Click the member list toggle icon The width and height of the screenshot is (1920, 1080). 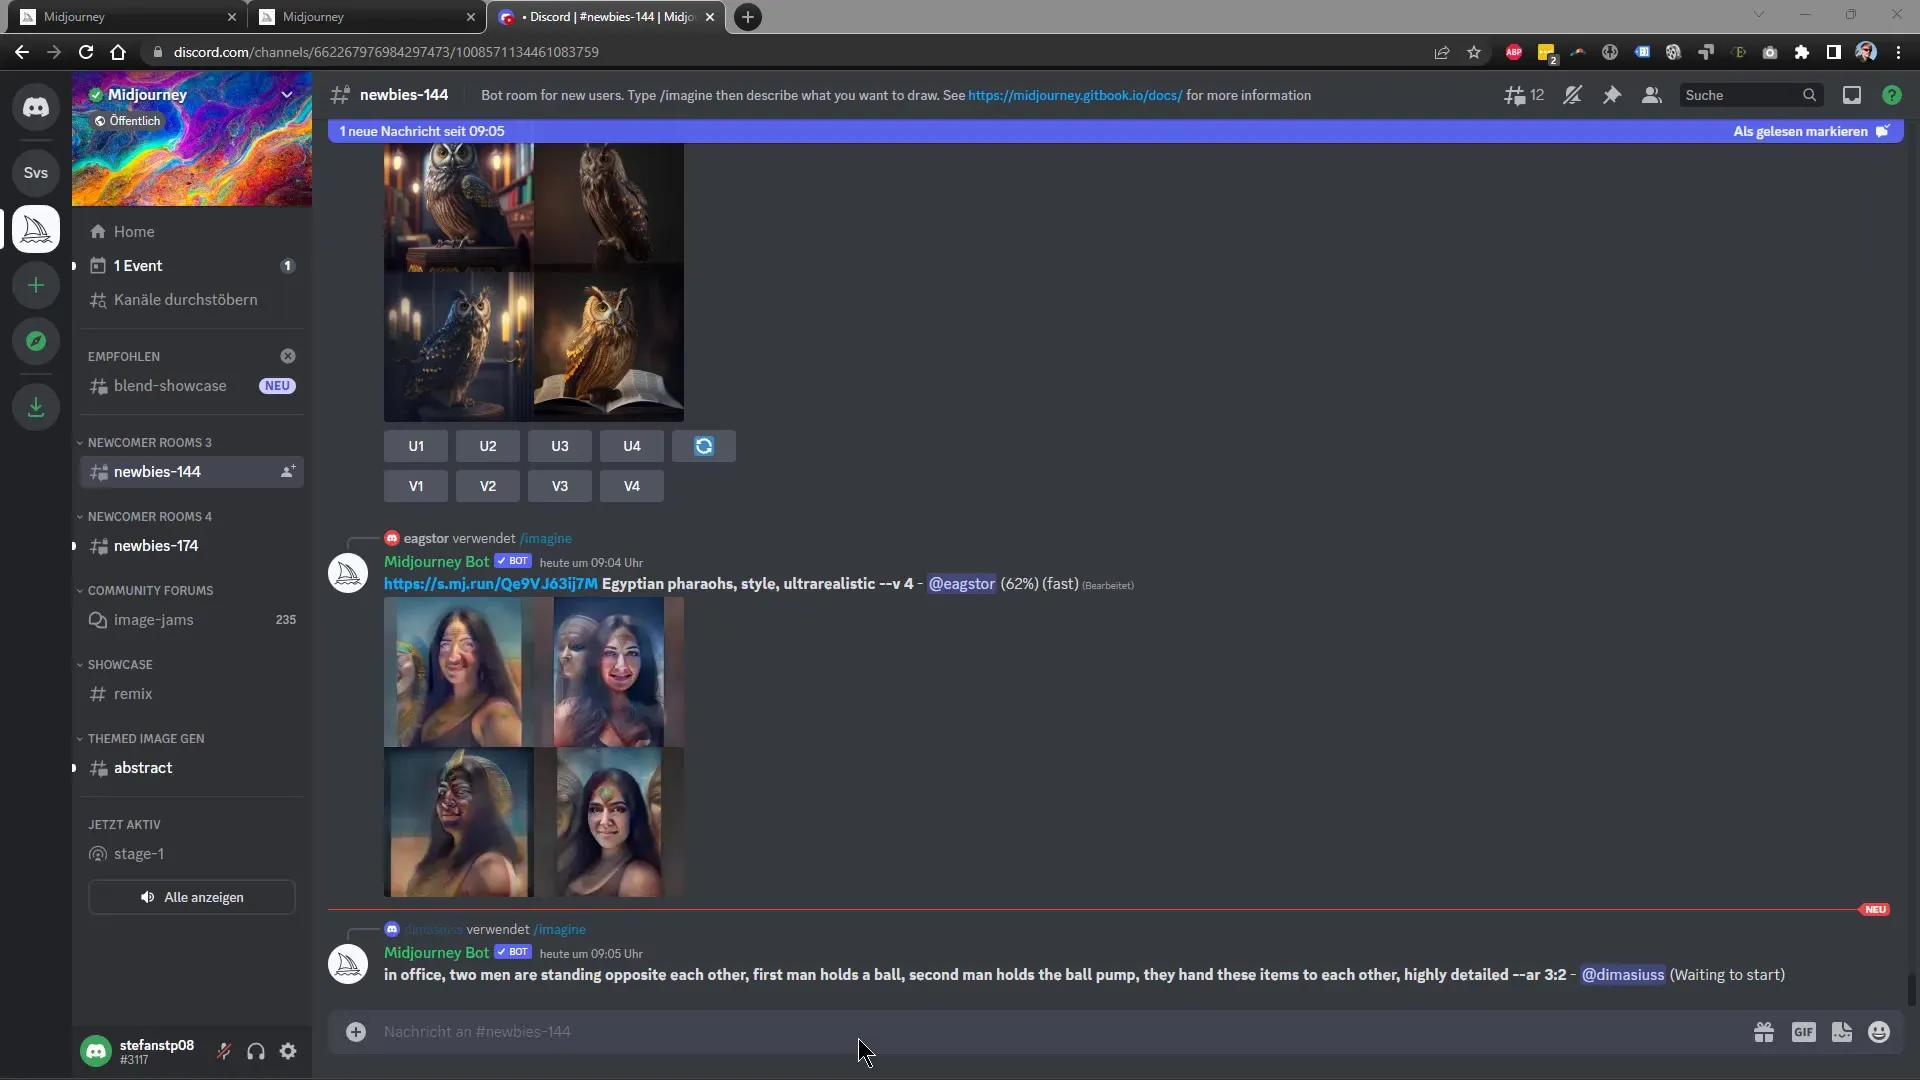click(1652, 95)
